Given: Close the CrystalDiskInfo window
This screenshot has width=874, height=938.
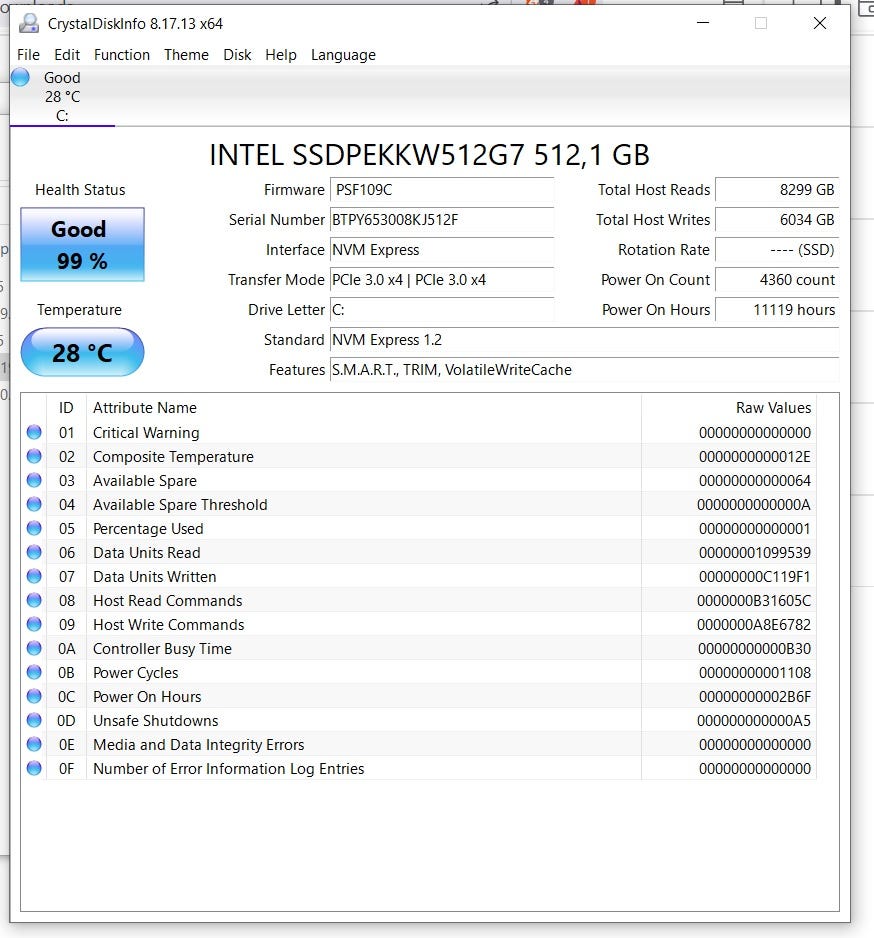Looking at the screenshot, I should point(820,23).
